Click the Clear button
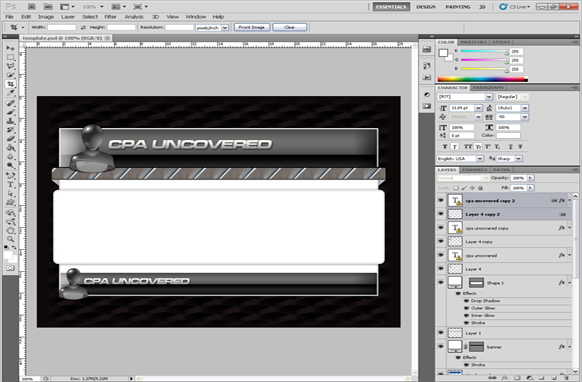 [x=290, y=27]
